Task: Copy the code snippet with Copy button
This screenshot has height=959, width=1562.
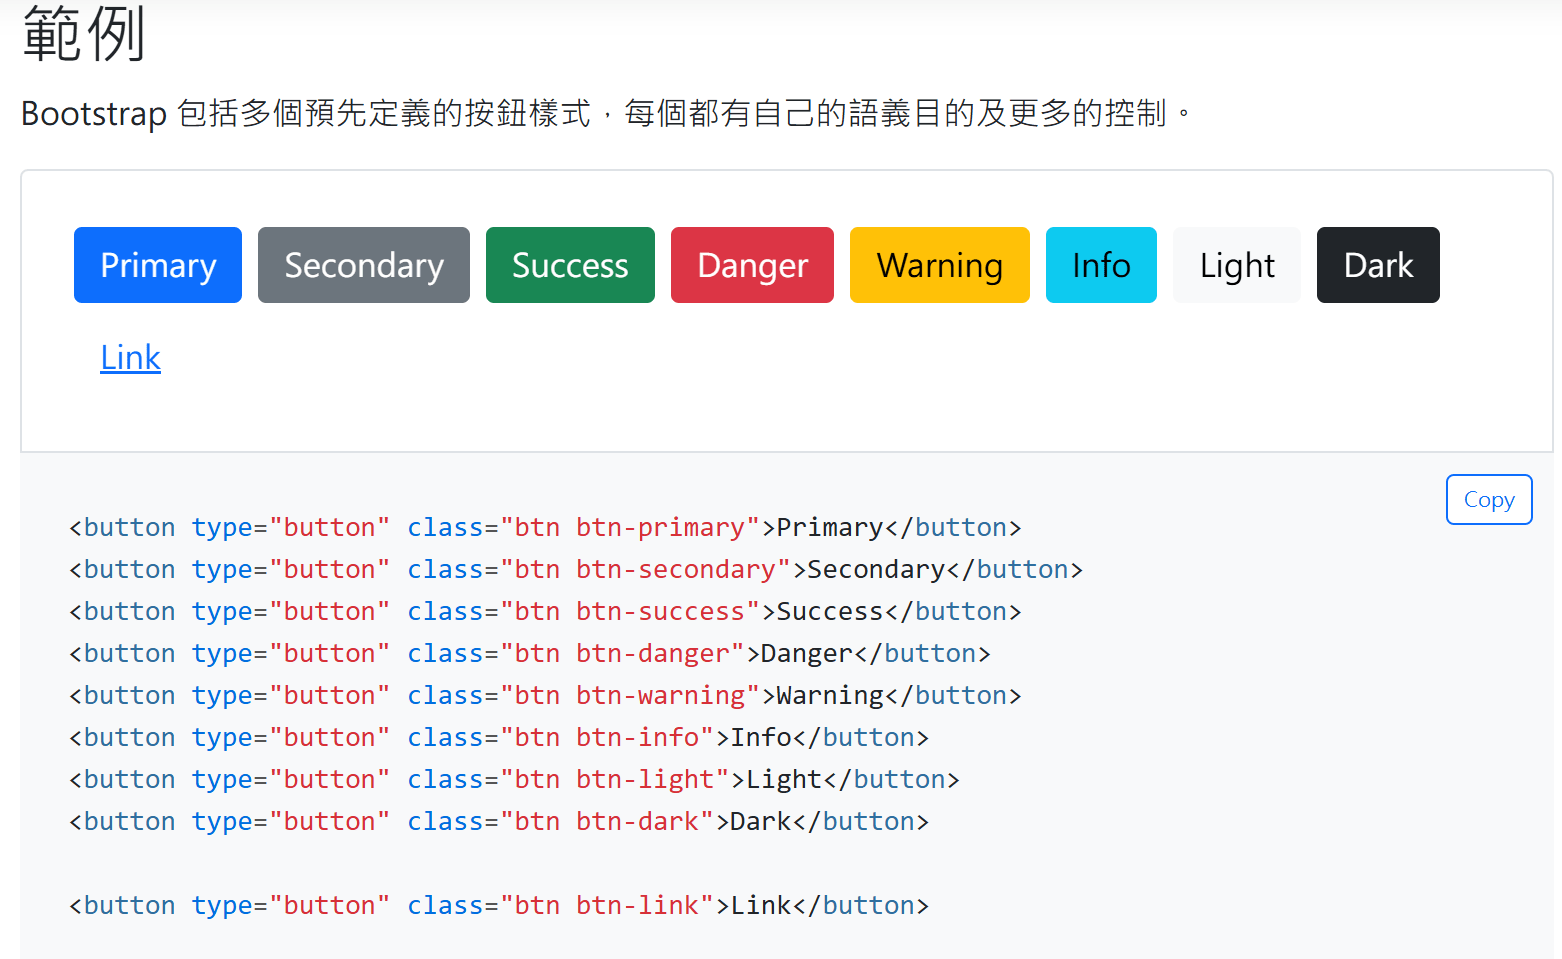Action: 1489,499
